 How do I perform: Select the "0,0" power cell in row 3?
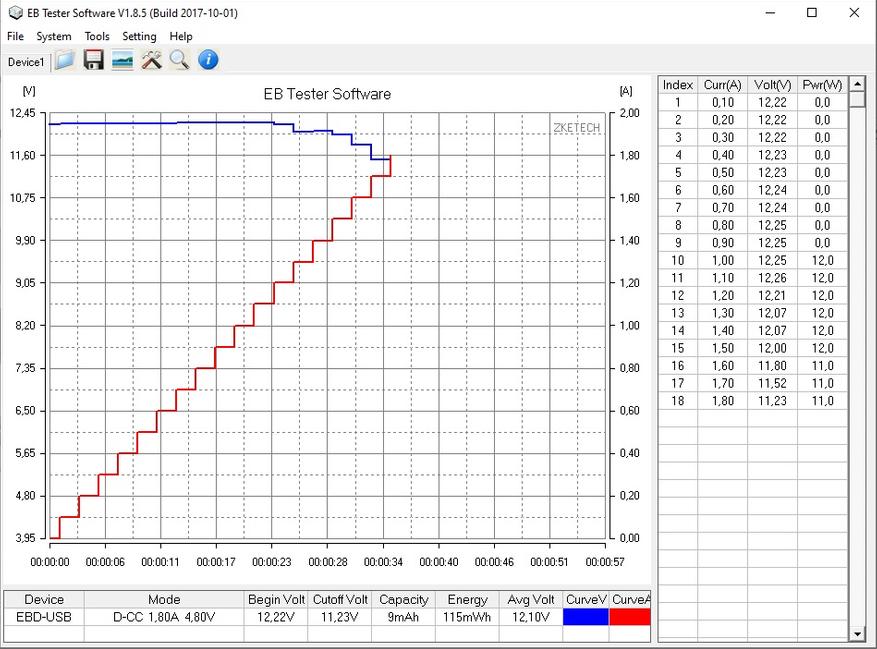(x=822, y=137)
